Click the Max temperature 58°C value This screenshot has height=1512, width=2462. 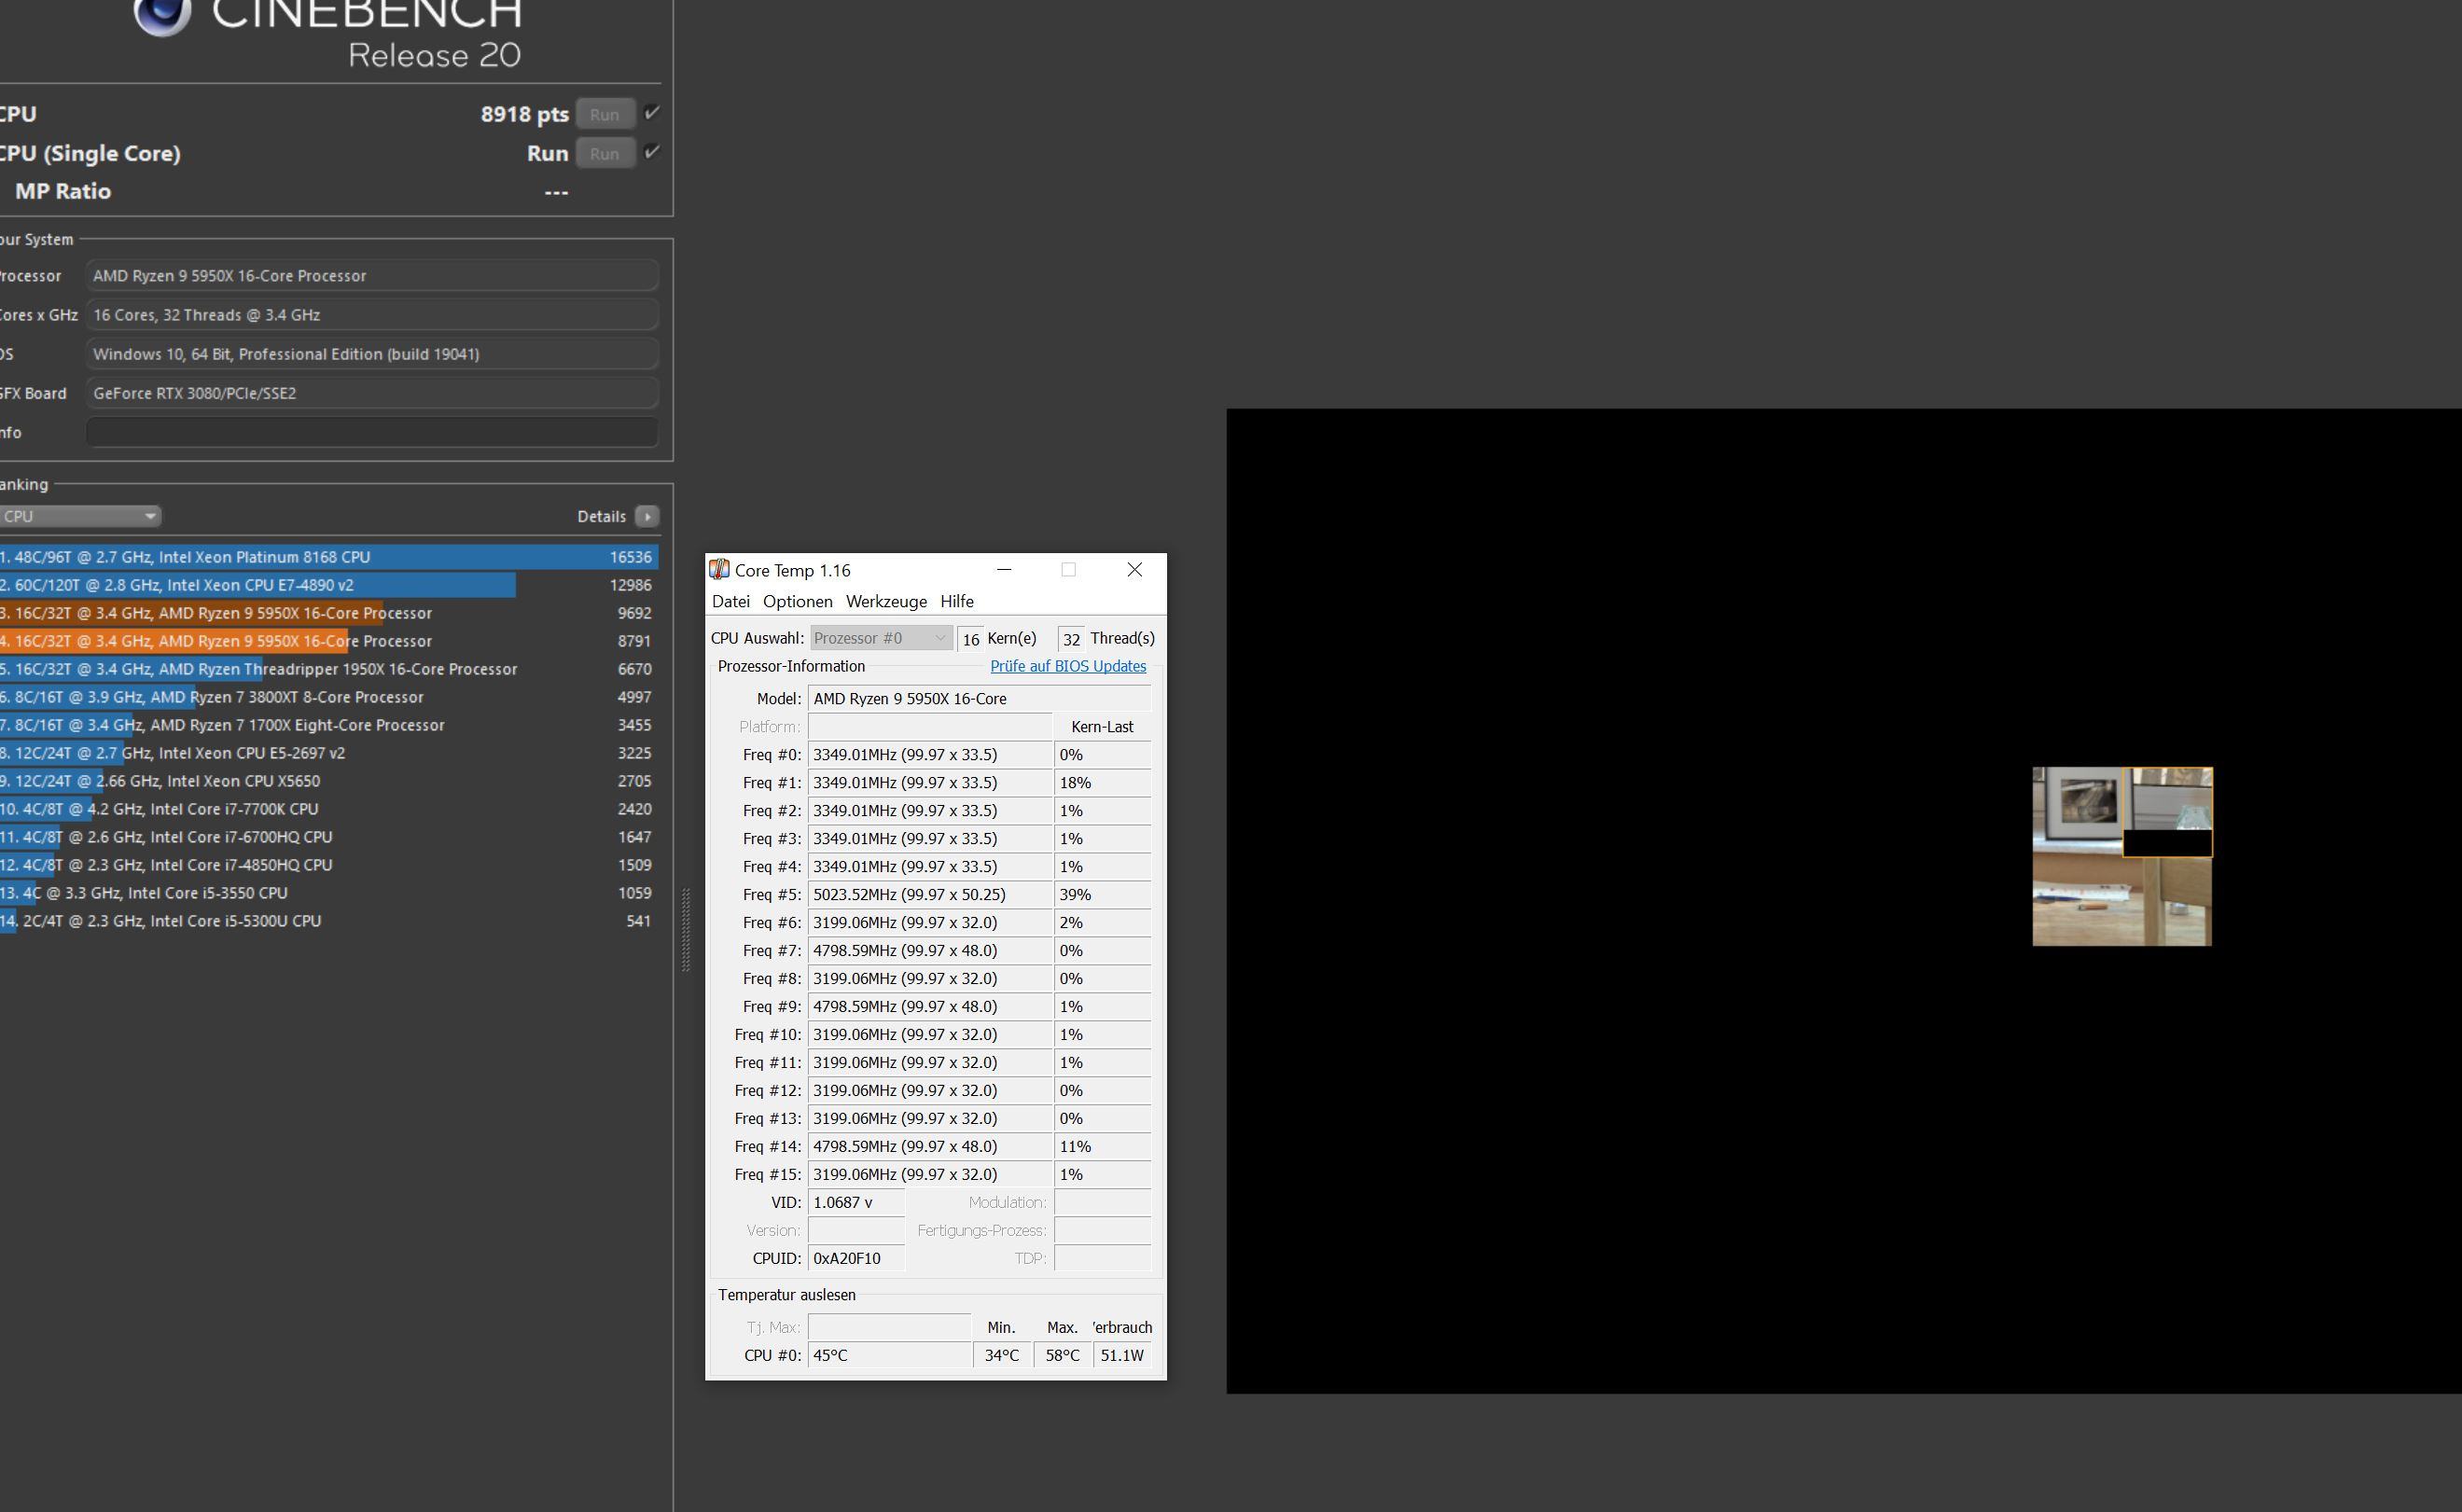click(1063, 1355)
